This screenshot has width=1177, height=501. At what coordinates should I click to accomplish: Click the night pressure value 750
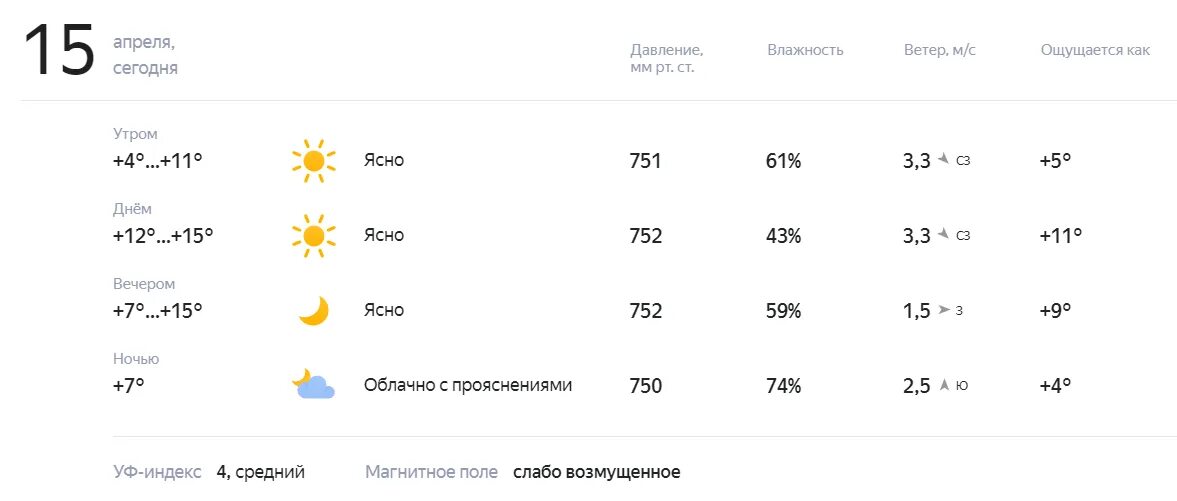click(646, 386)
